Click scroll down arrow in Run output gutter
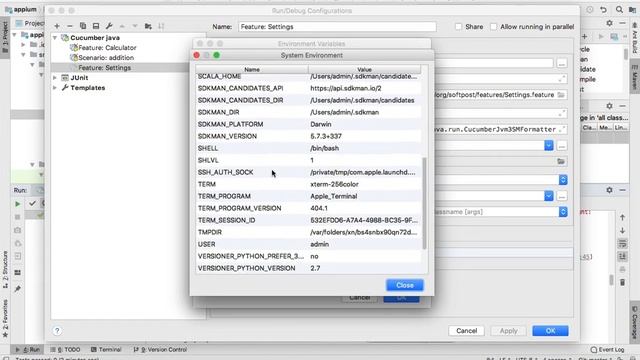Viewport: 640px width, 360px height. 622,231
